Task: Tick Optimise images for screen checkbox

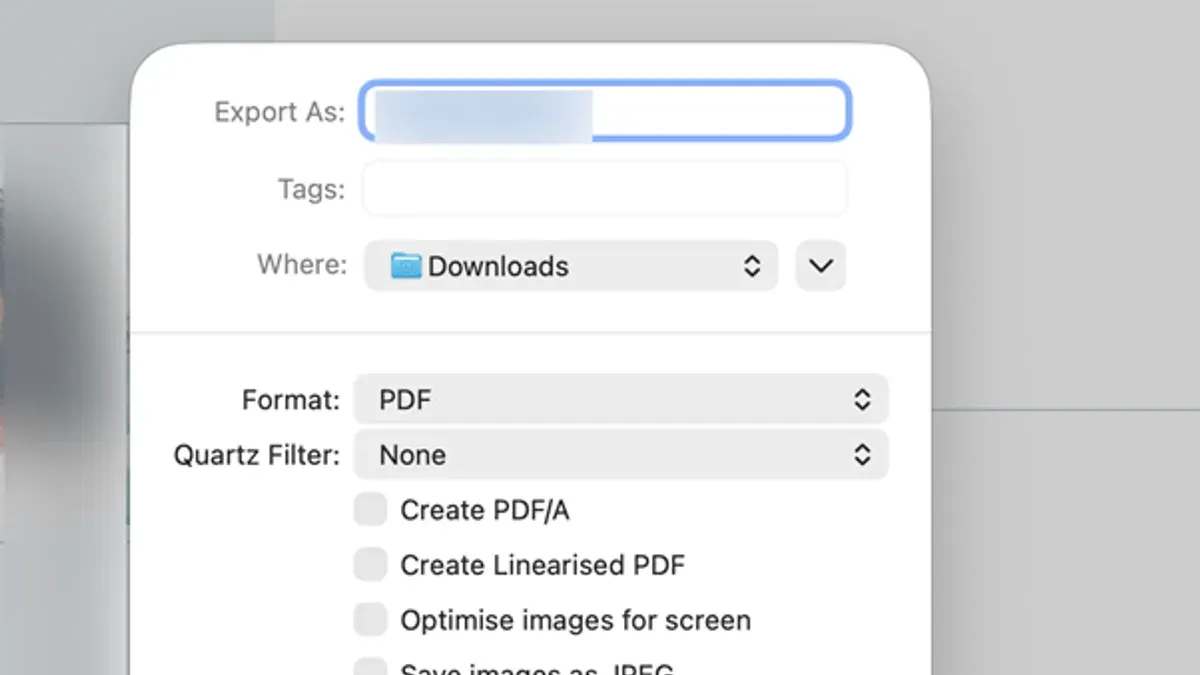Action: click(370, 620)
